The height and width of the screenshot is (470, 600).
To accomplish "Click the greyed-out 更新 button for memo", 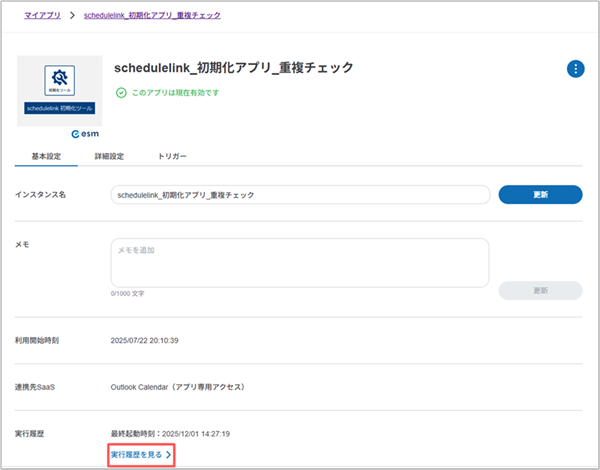I will 540,290.
